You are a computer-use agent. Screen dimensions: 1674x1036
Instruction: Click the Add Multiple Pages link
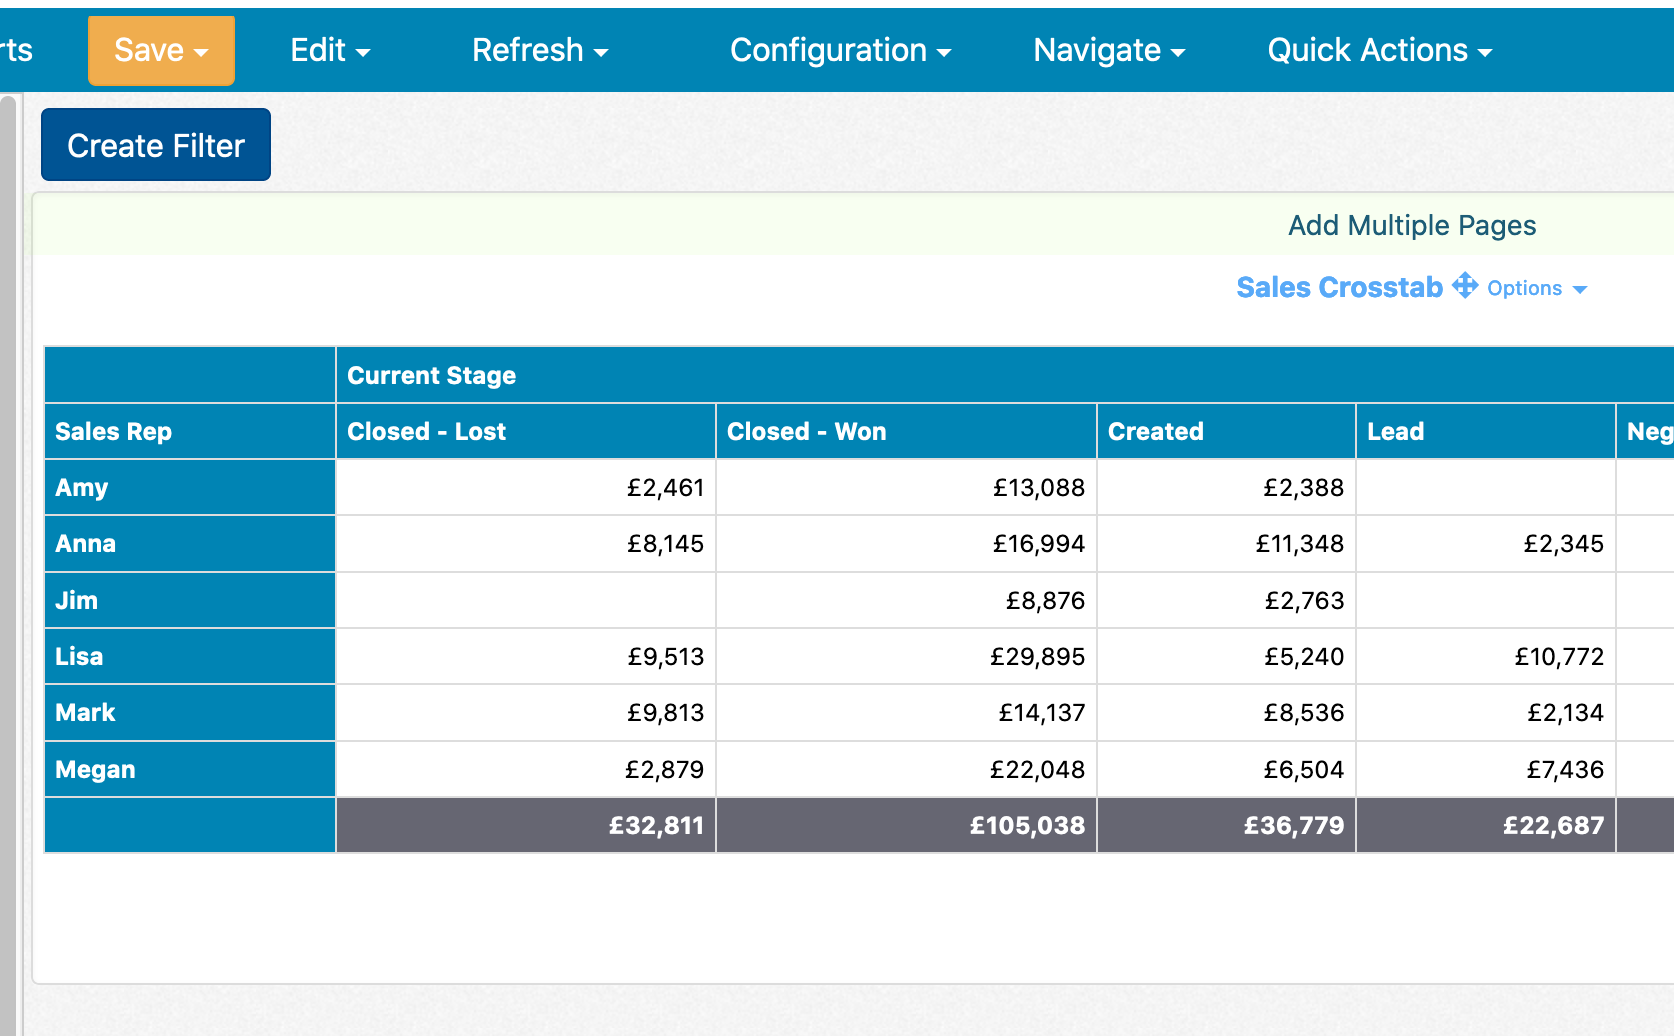pos(1411,225)
